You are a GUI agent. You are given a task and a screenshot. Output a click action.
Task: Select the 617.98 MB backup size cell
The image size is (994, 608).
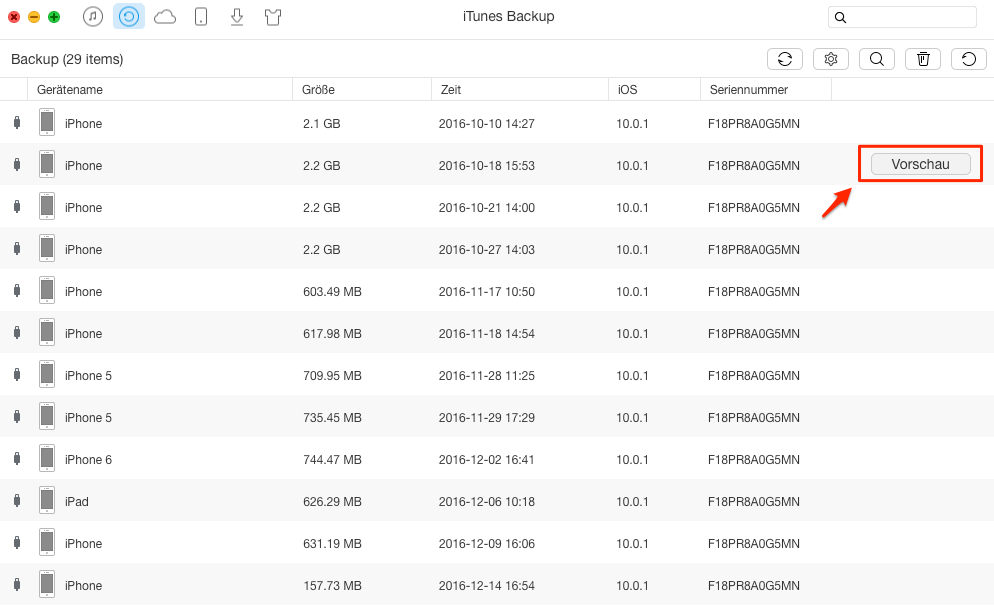(332, 333)
